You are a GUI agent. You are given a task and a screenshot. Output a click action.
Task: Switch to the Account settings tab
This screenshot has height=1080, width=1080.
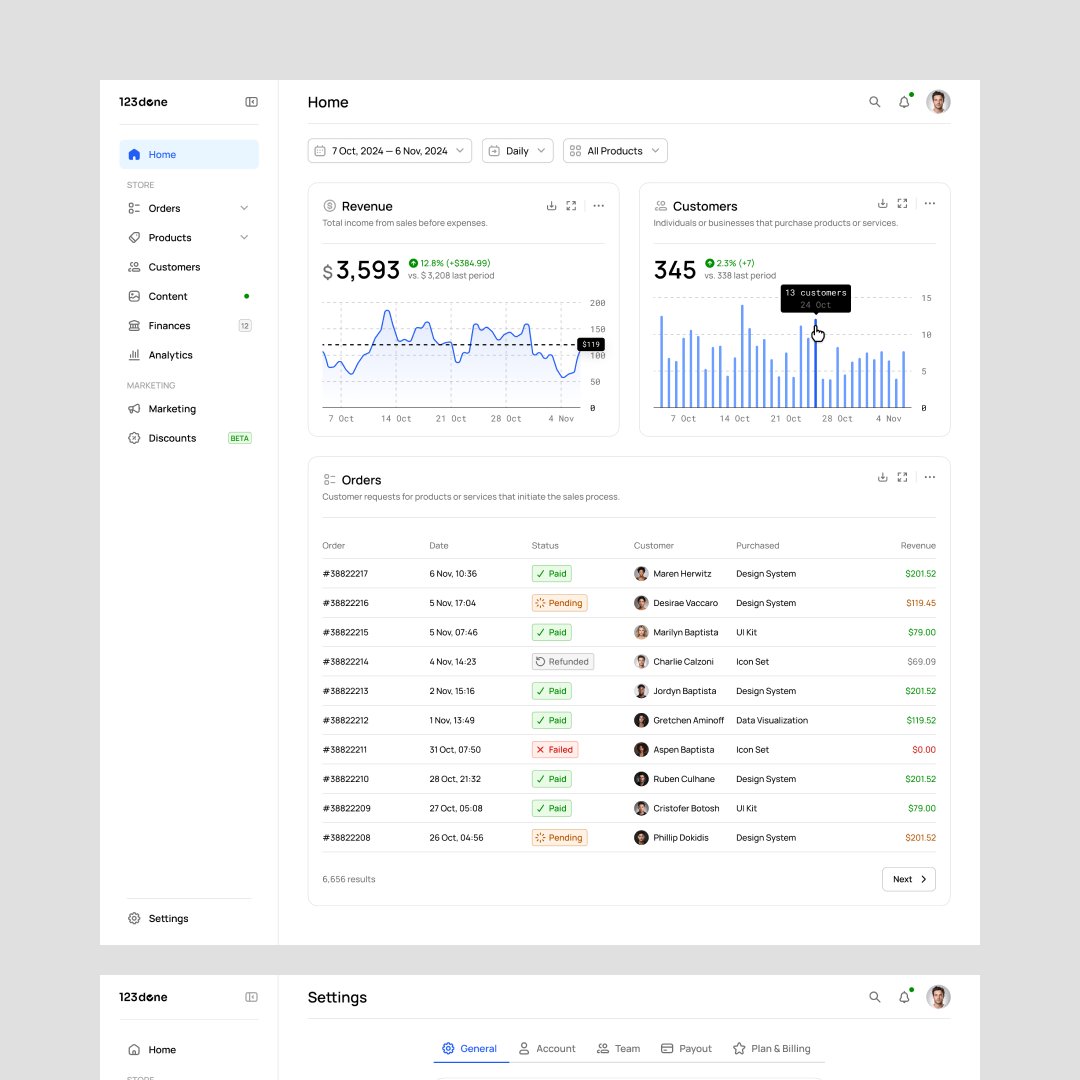547,1048
